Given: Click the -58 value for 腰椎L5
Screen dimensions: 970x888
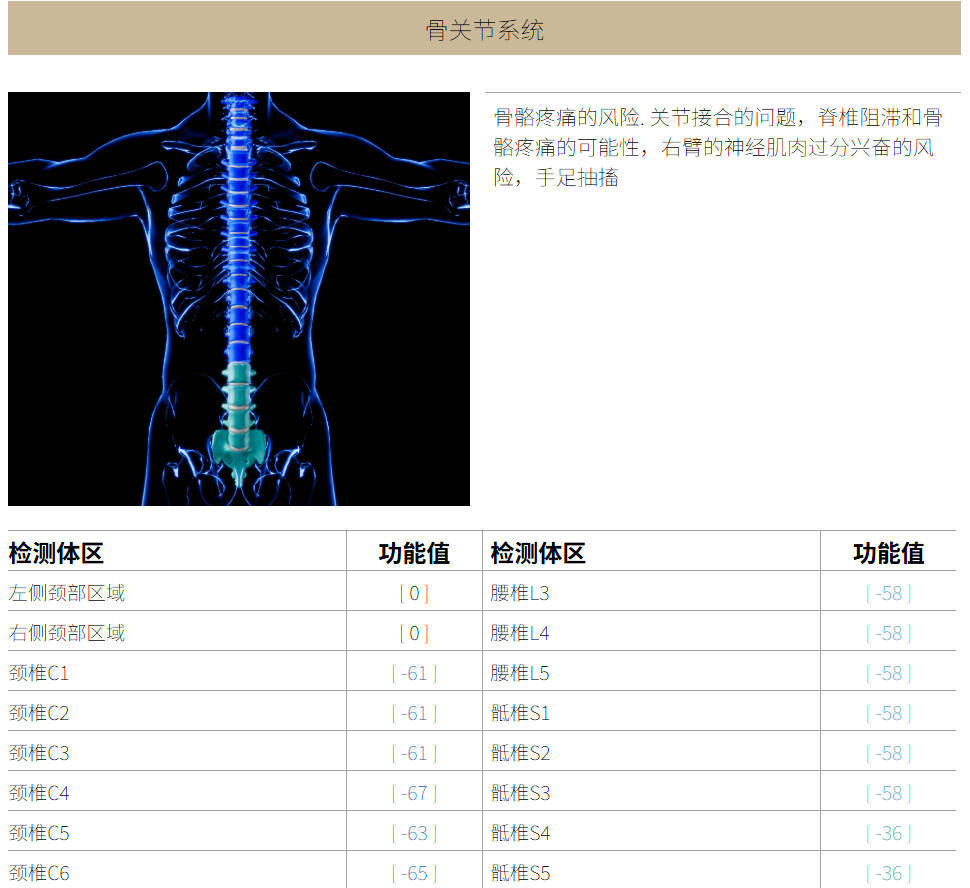Looking at the screenshot, I should tap(888, 673).
